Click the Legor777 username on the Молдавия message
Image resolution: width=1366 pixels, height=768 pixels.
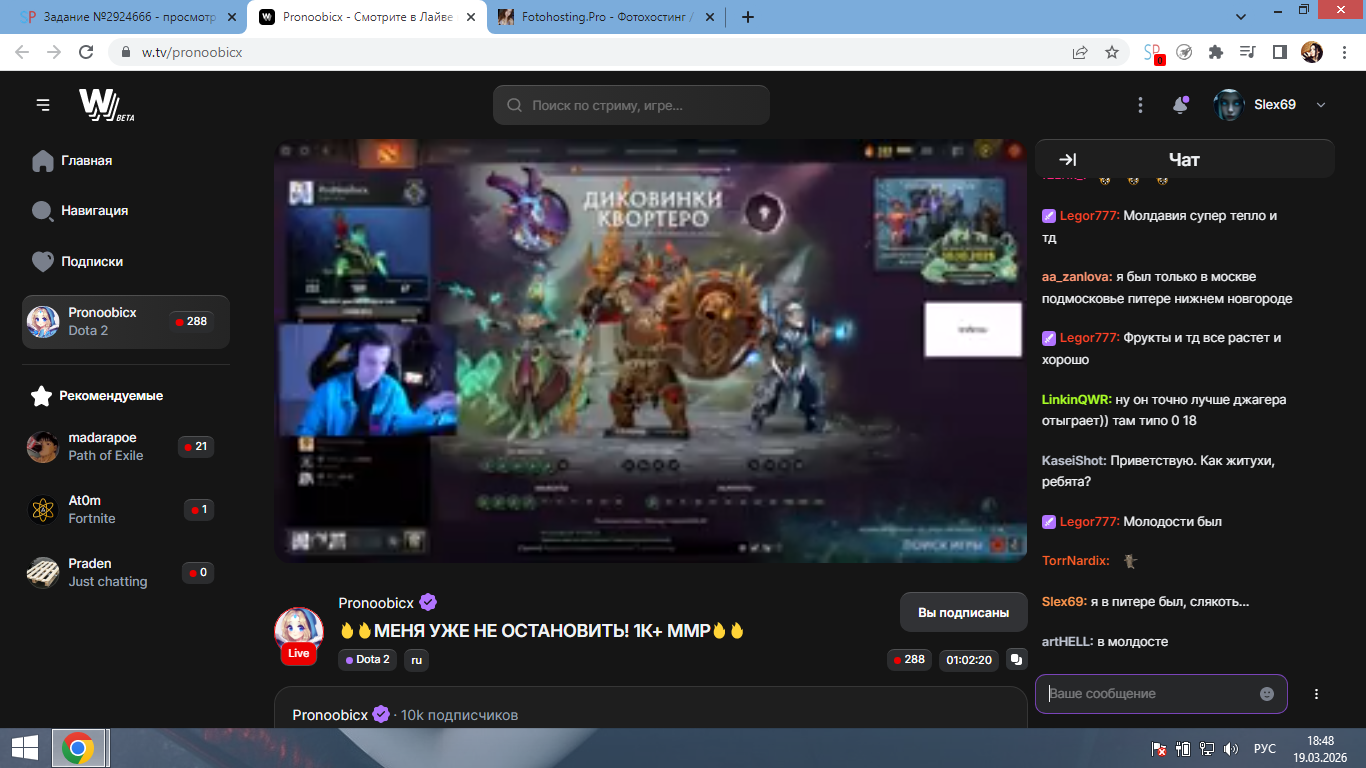[1089, 216]
